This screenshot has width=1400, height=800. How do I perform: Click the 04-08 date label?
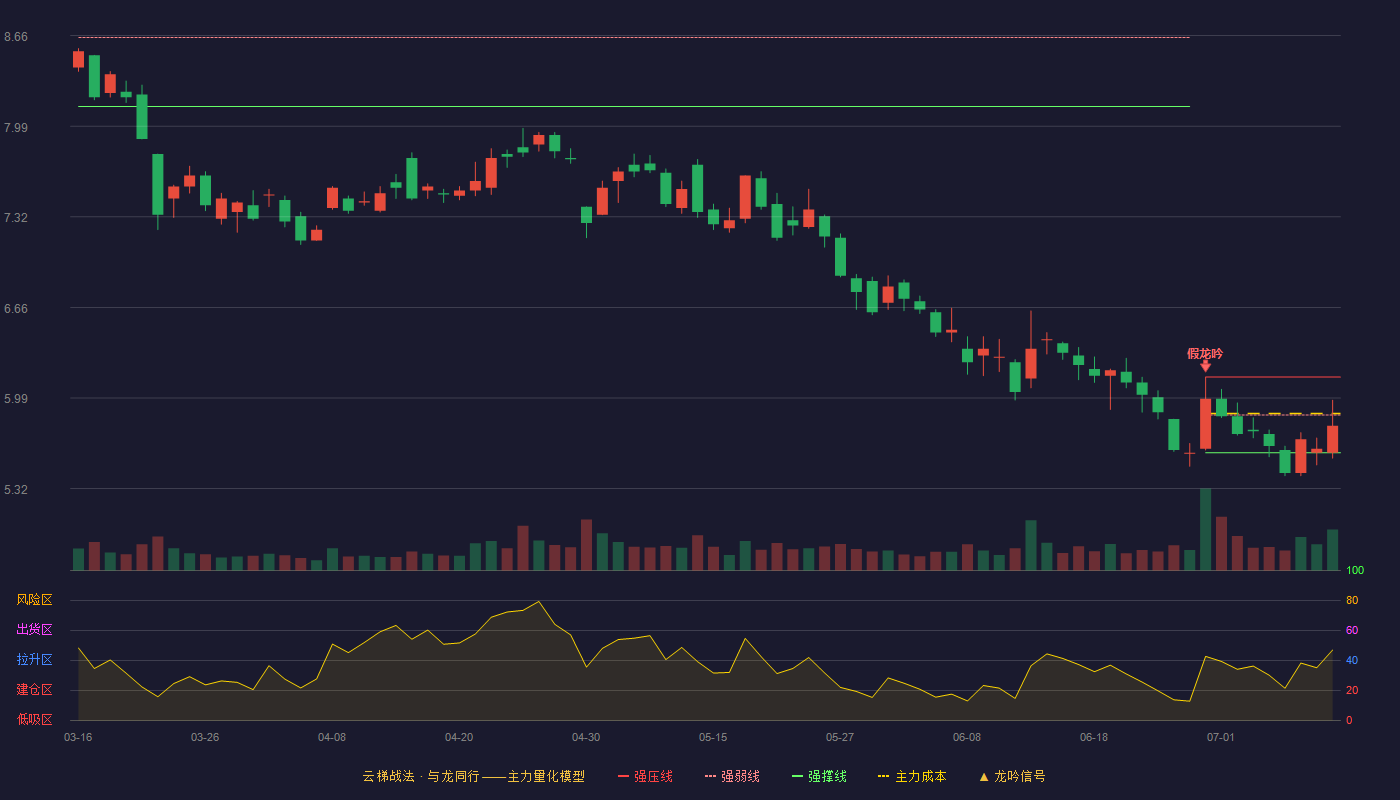coord(332,737)
